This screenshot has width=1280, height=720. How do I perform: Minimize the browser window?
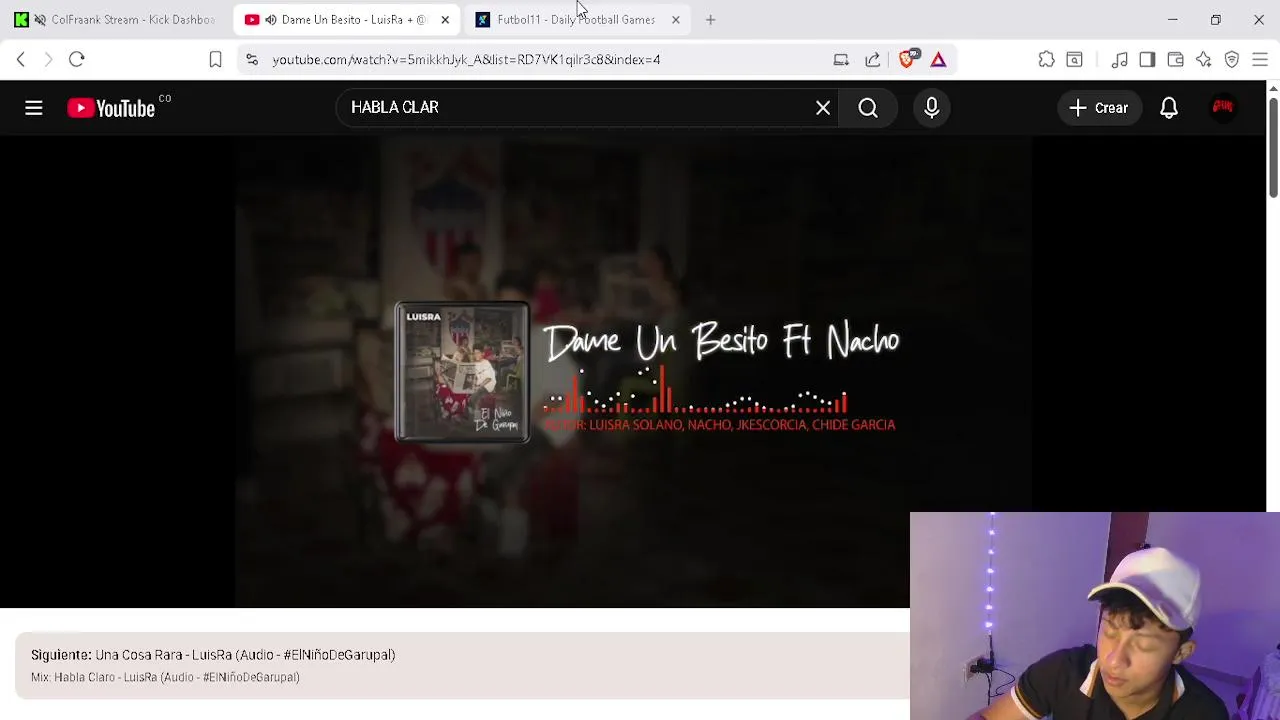1173,20
